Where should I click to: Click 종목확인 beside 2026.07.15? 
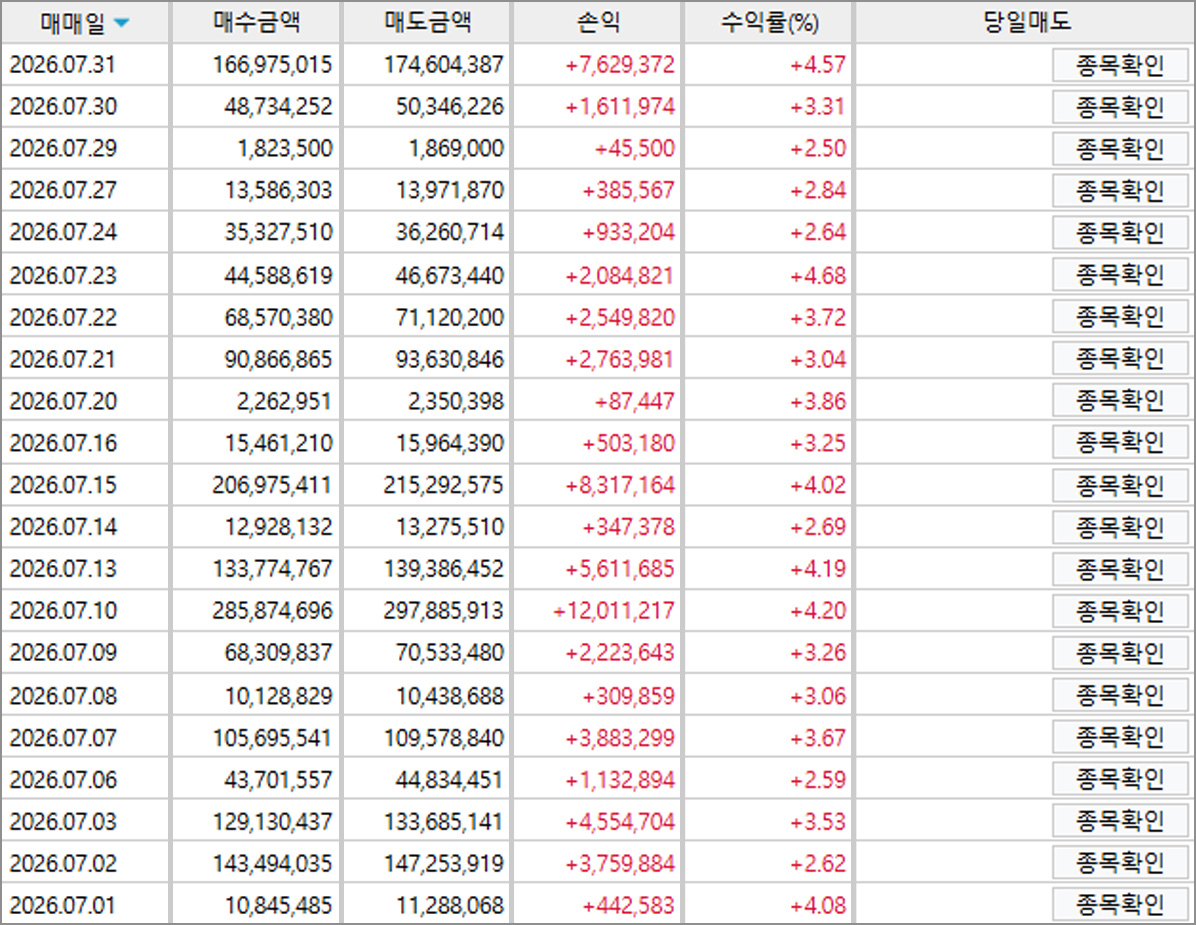pyautogui.click(x=1120, y=486)
